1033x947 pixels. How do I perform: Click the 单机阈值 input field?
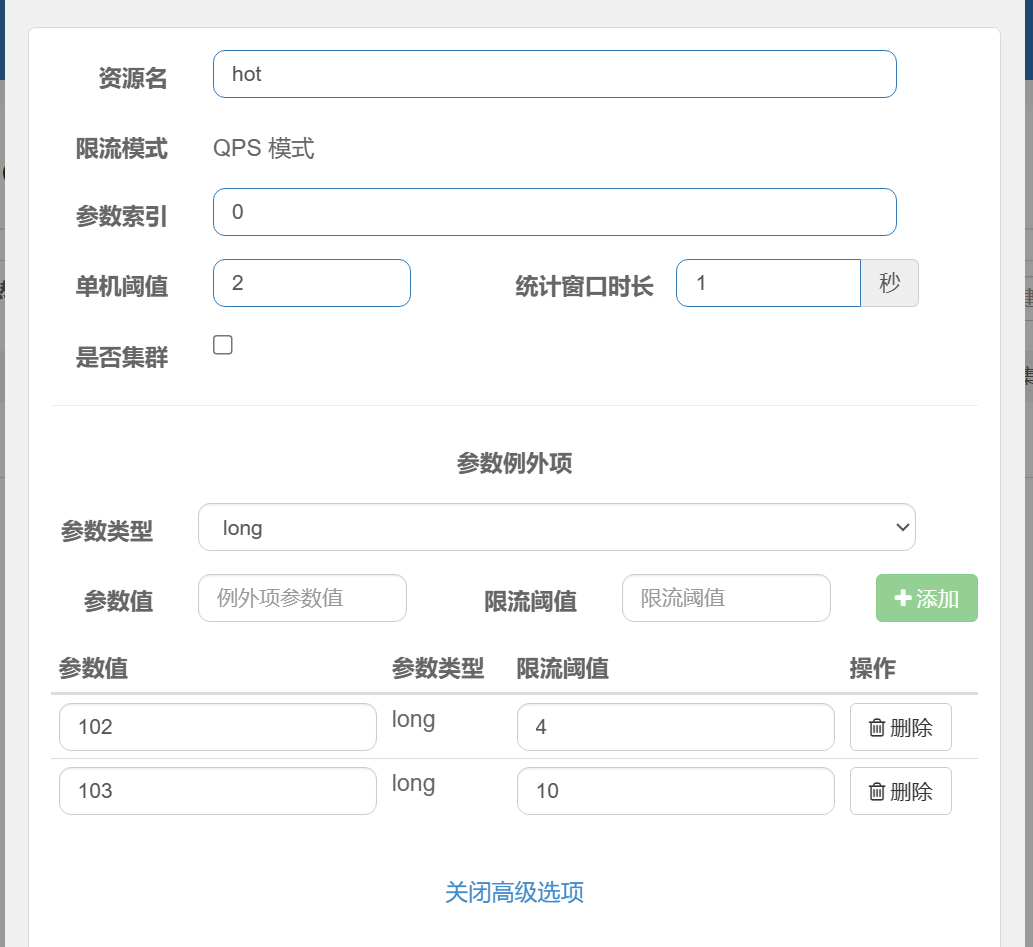tap(312, 283)
